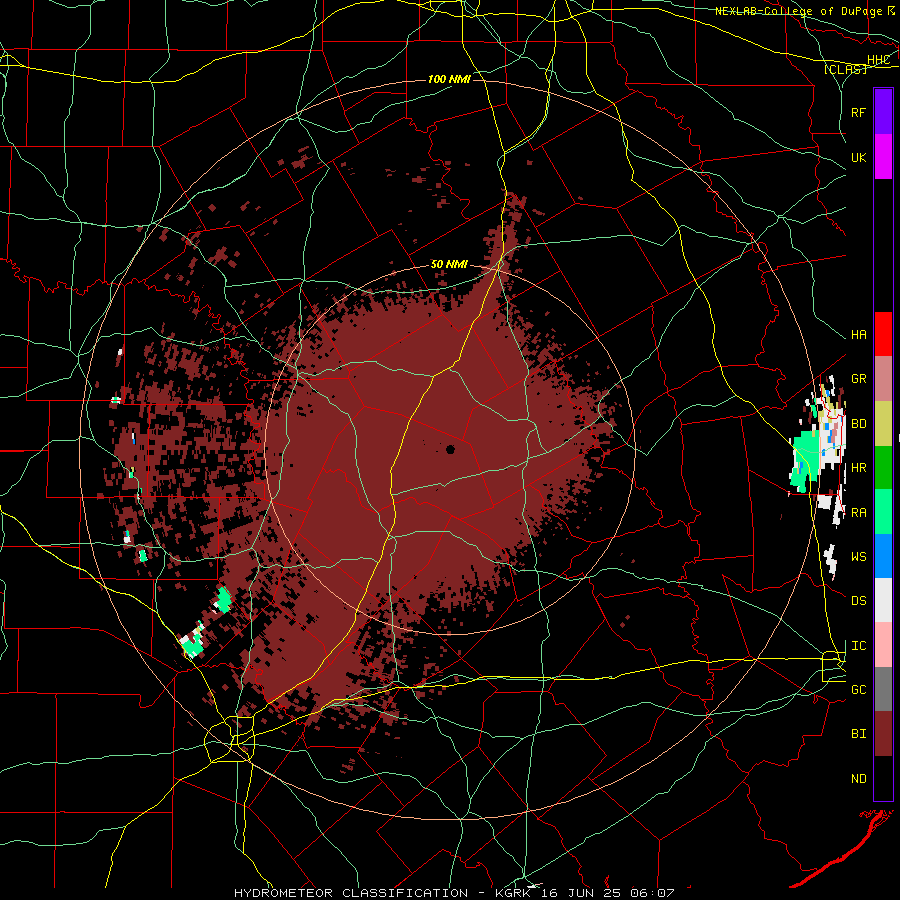
Task: Click the BD legend label
Action: point(859,424)
